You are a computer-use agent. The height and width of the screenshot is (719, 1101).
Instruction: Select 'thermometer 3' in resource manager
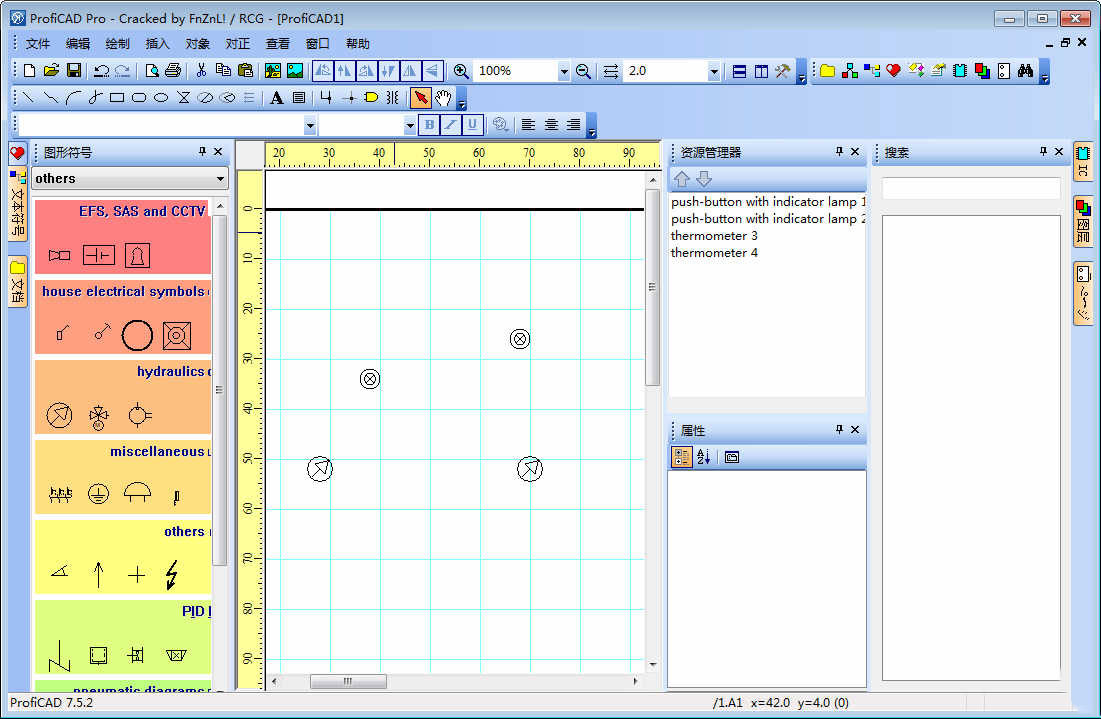(714, 235)
